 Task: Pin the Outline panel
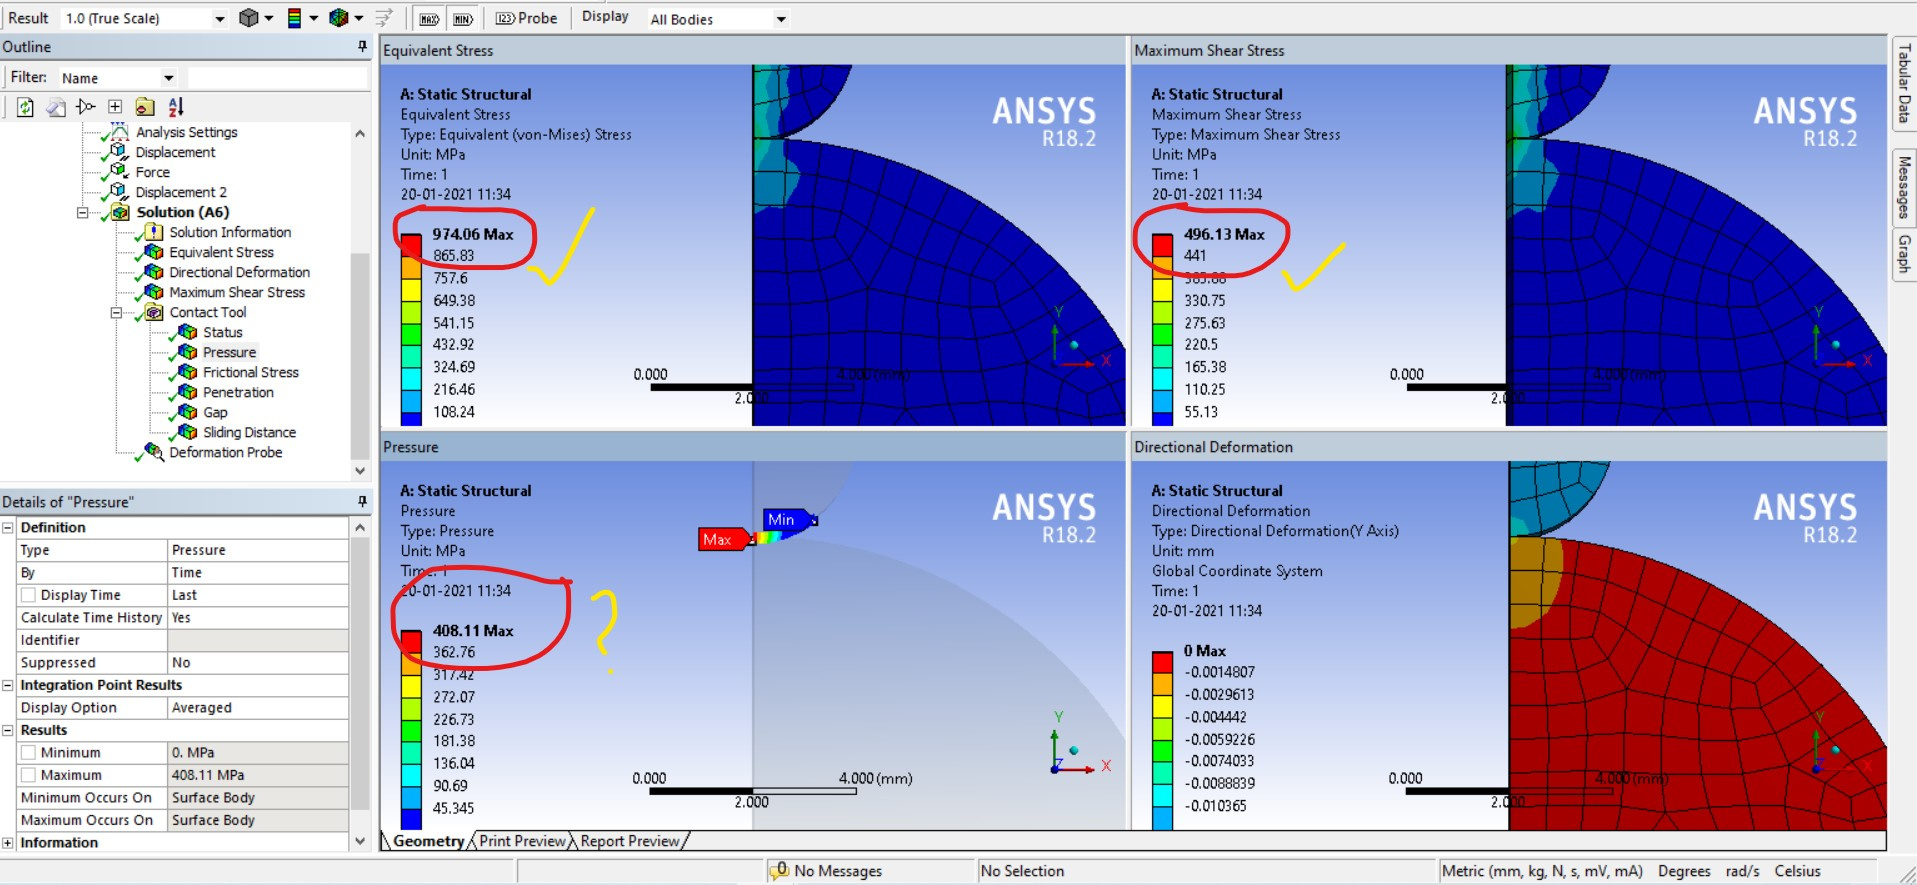(362, 47)
